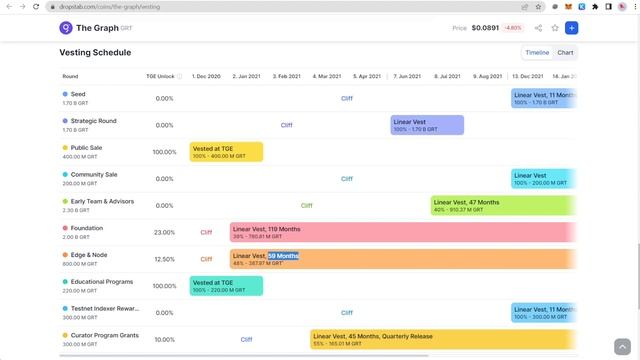Click horizontal timeline scrollbar
The width and height of the screenshot is (640, 360).
pyautogui.click(x=244, y=356)
